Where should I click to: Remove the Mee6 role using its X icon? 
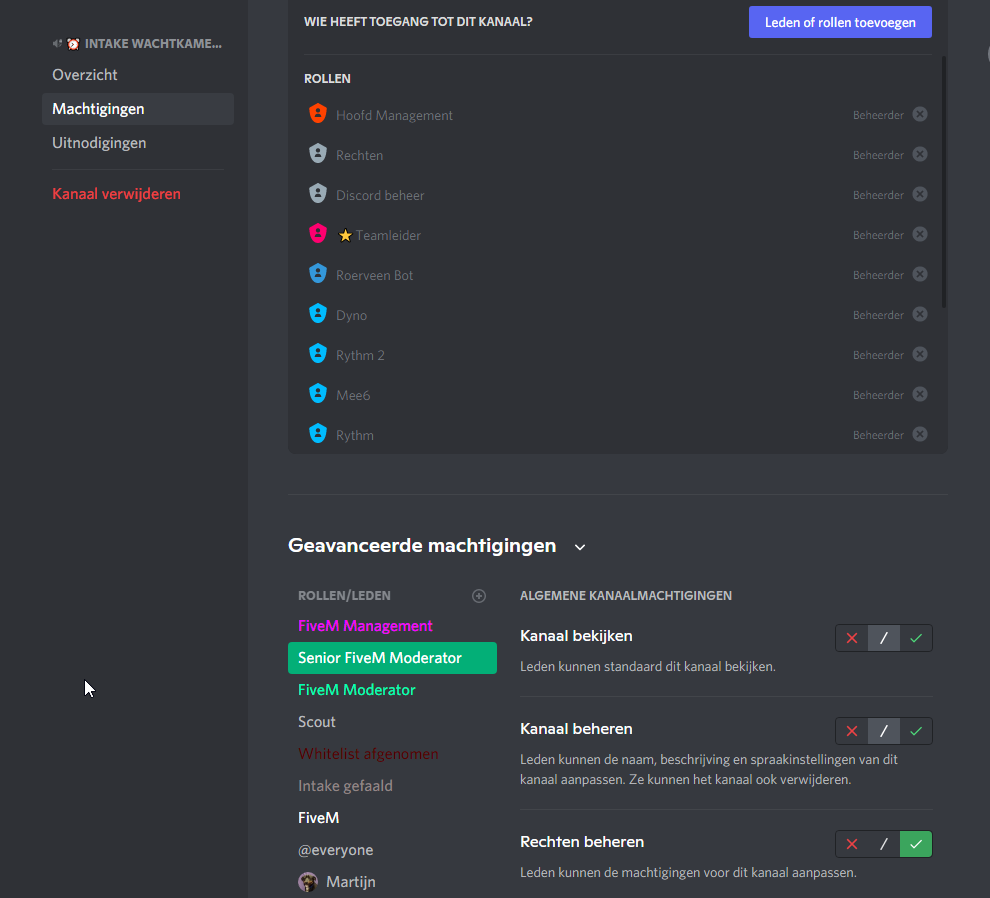point(920,394)
